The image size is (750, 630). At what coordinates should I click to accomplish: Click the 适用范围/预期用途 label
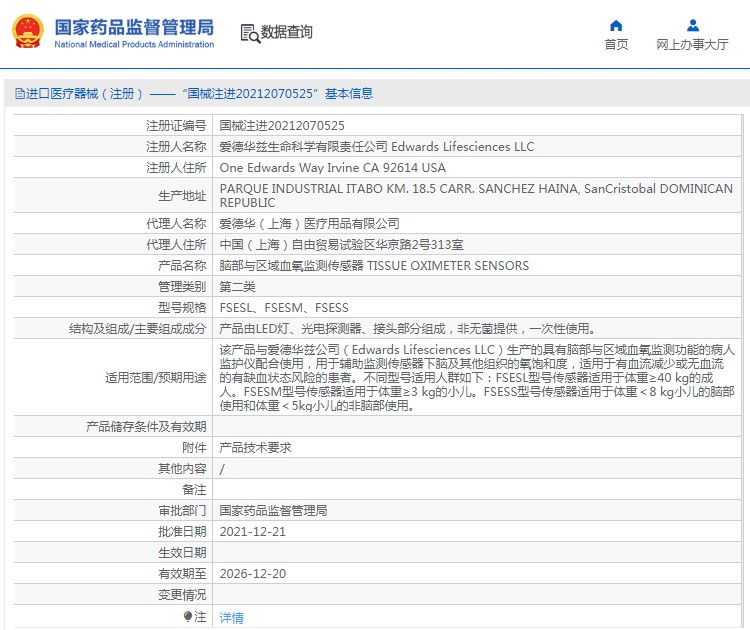[155, 377]
